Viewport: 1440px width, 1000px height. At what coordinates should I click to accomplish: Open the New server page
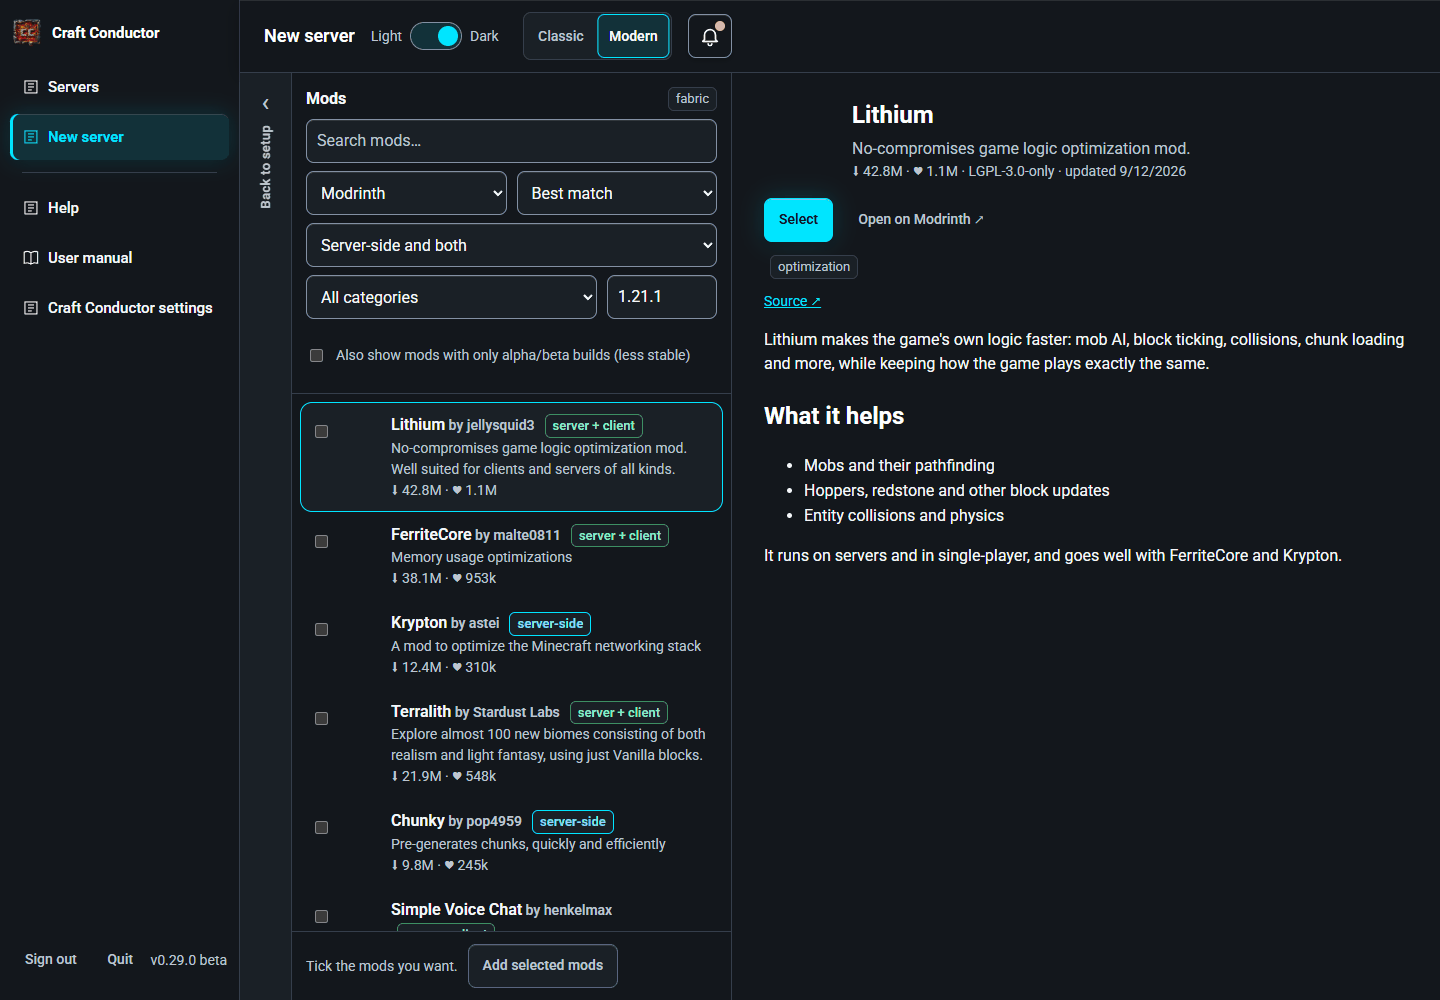[x=120, y=137]
